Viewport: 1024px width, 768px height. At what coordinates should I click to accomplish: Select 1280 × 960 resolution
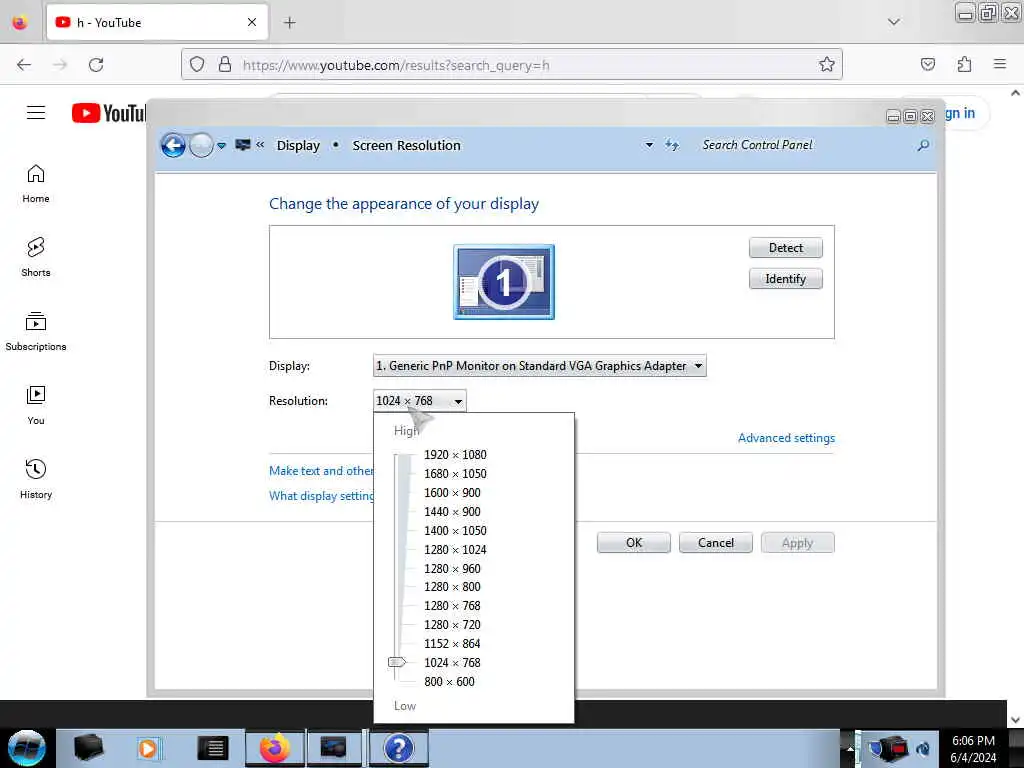click(x=452, y=568)
